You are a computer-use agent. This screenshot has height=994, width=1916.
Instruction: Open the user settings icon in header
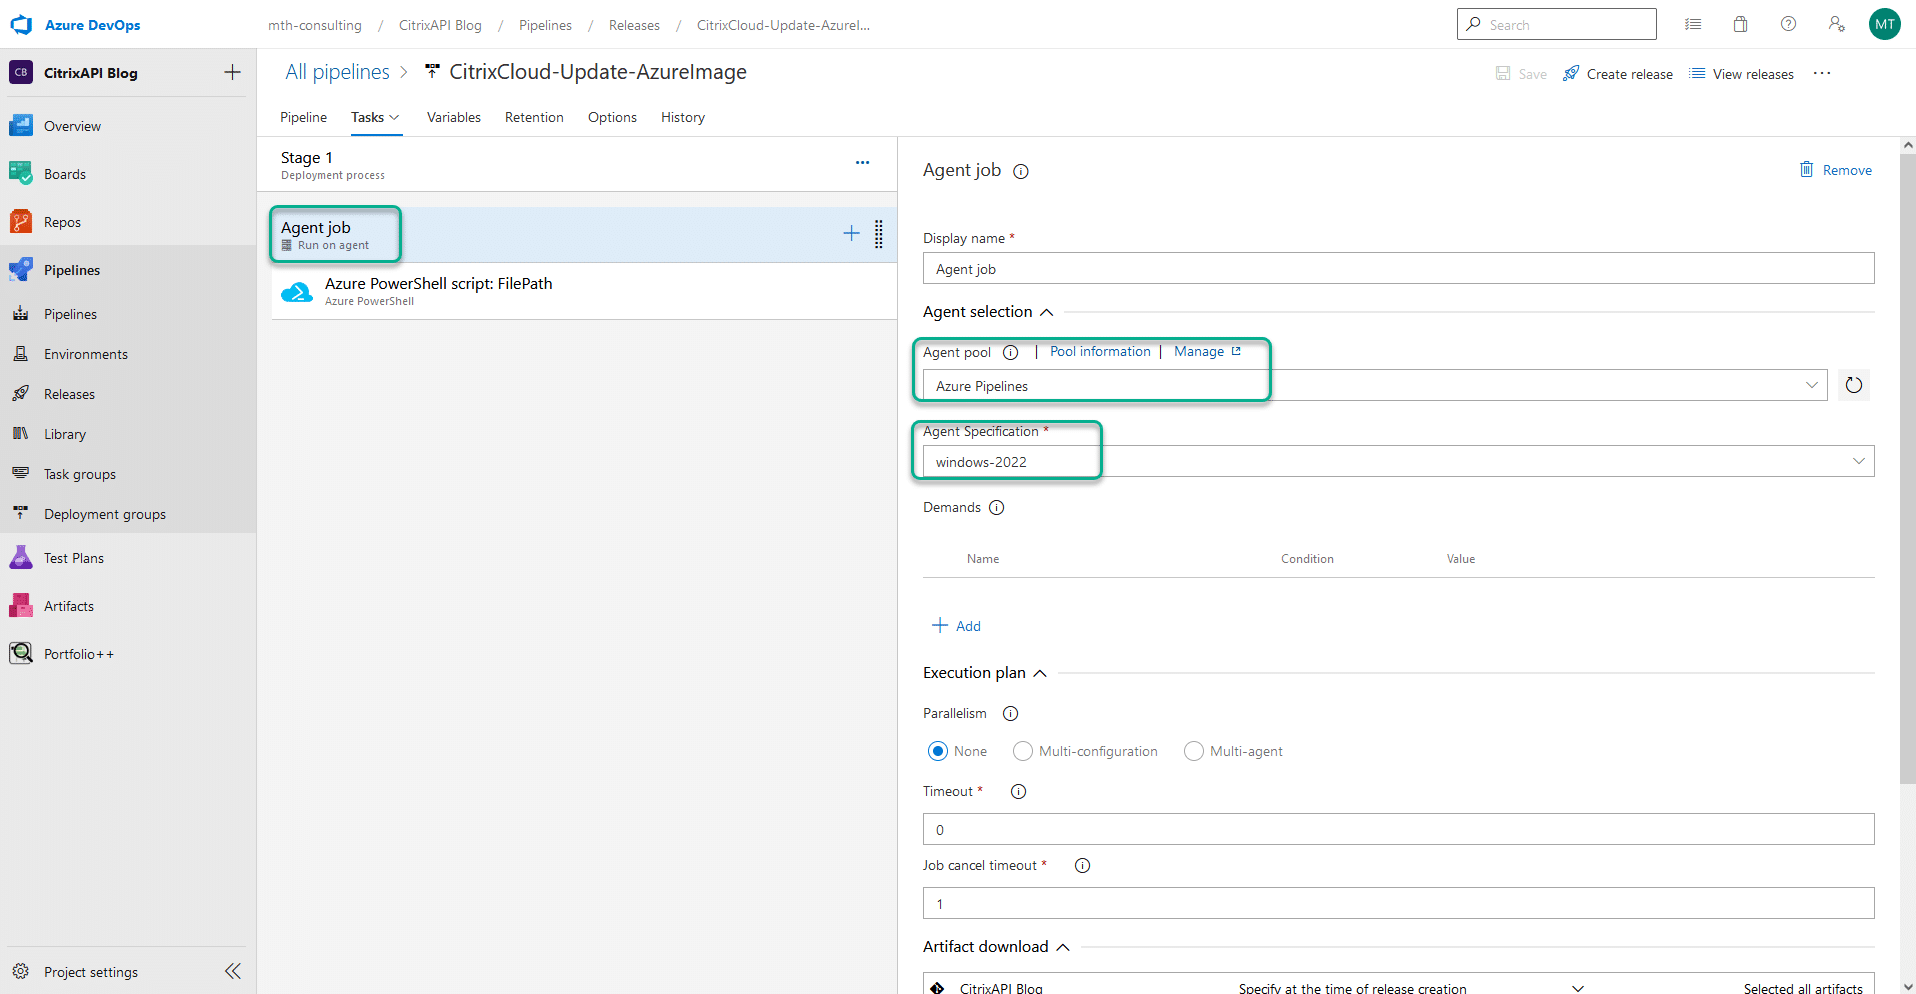coord(1837,24)
